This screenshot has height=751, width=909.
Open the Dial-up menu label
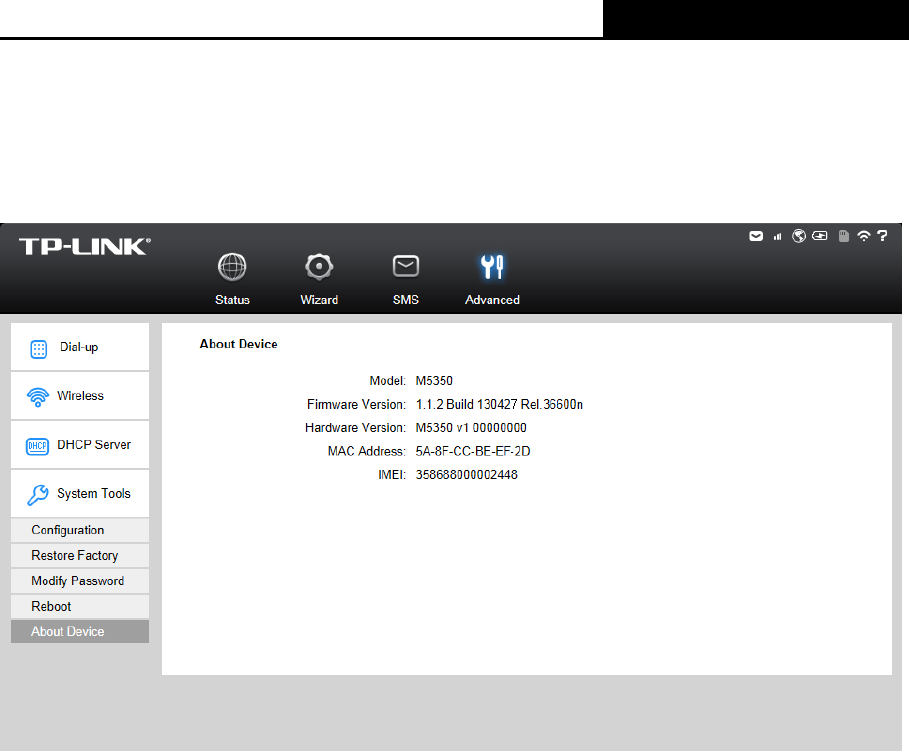click(x=79, y=347)
